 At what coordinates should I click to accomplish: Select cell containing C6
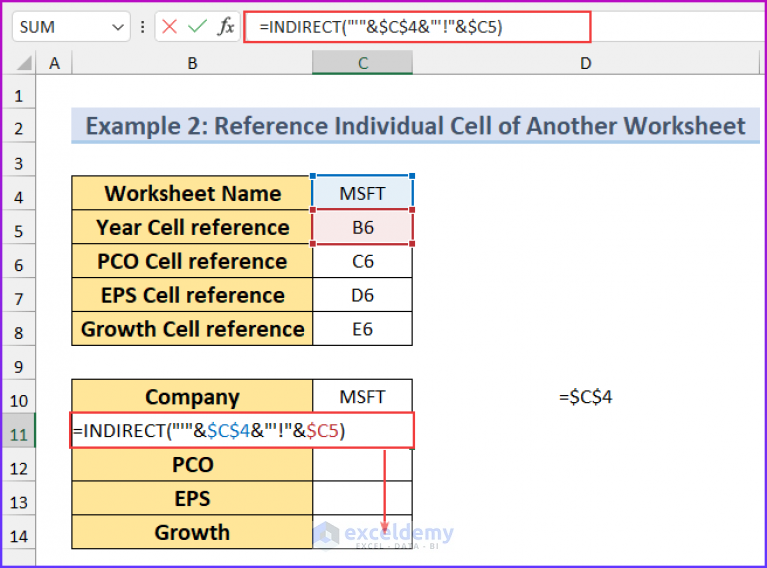pos(362,261)
